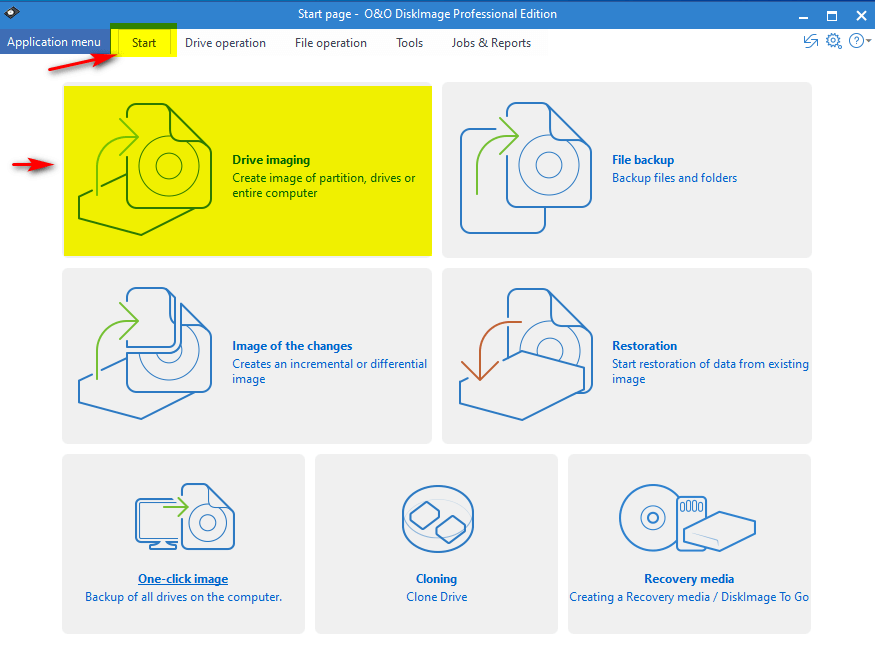Click the One-click image link
The image size is (875, 659).
tap(183, 579)
